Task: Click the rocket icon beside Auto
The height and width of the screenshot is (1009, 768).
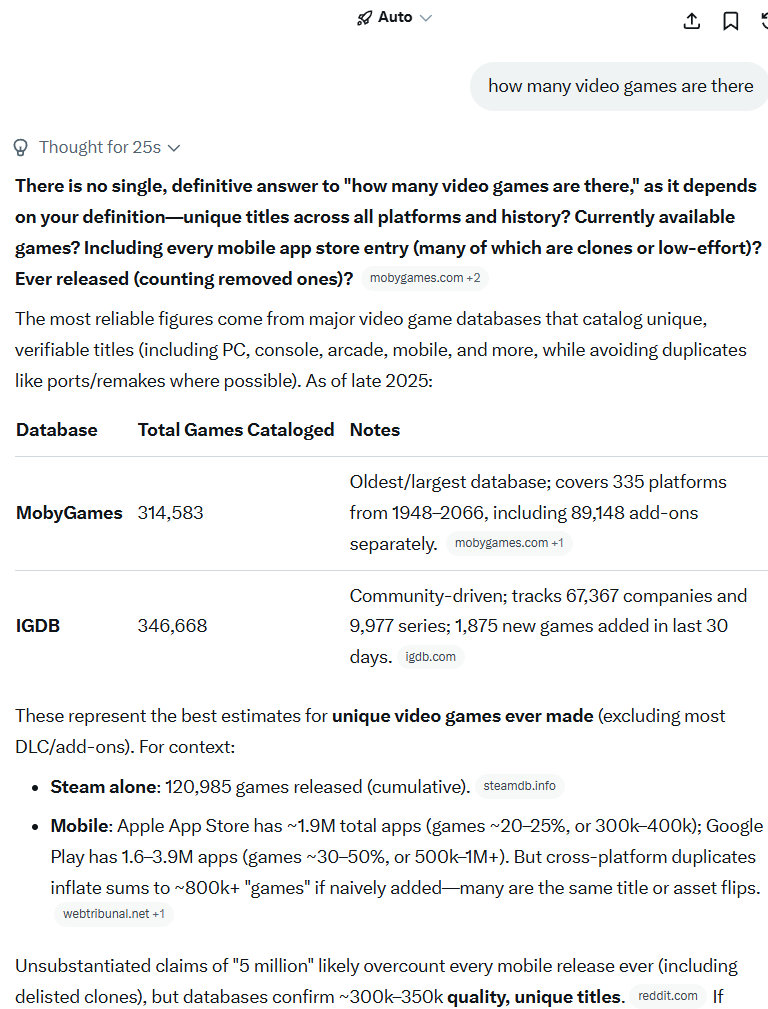Action: pos(364,17)
